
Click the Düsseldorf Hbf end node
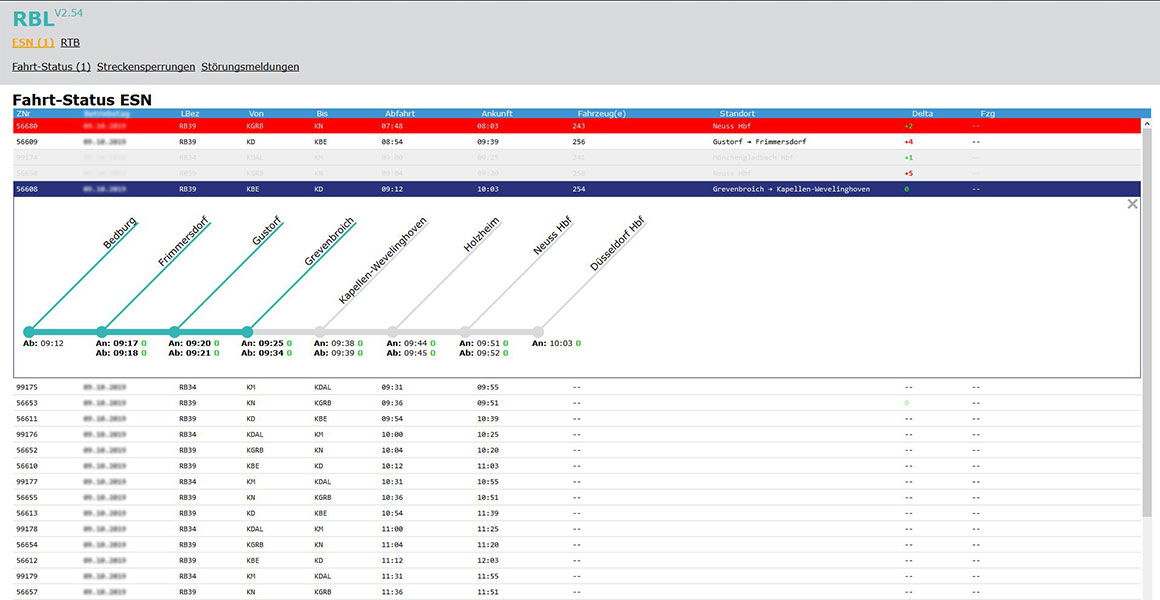coord(538,331)
